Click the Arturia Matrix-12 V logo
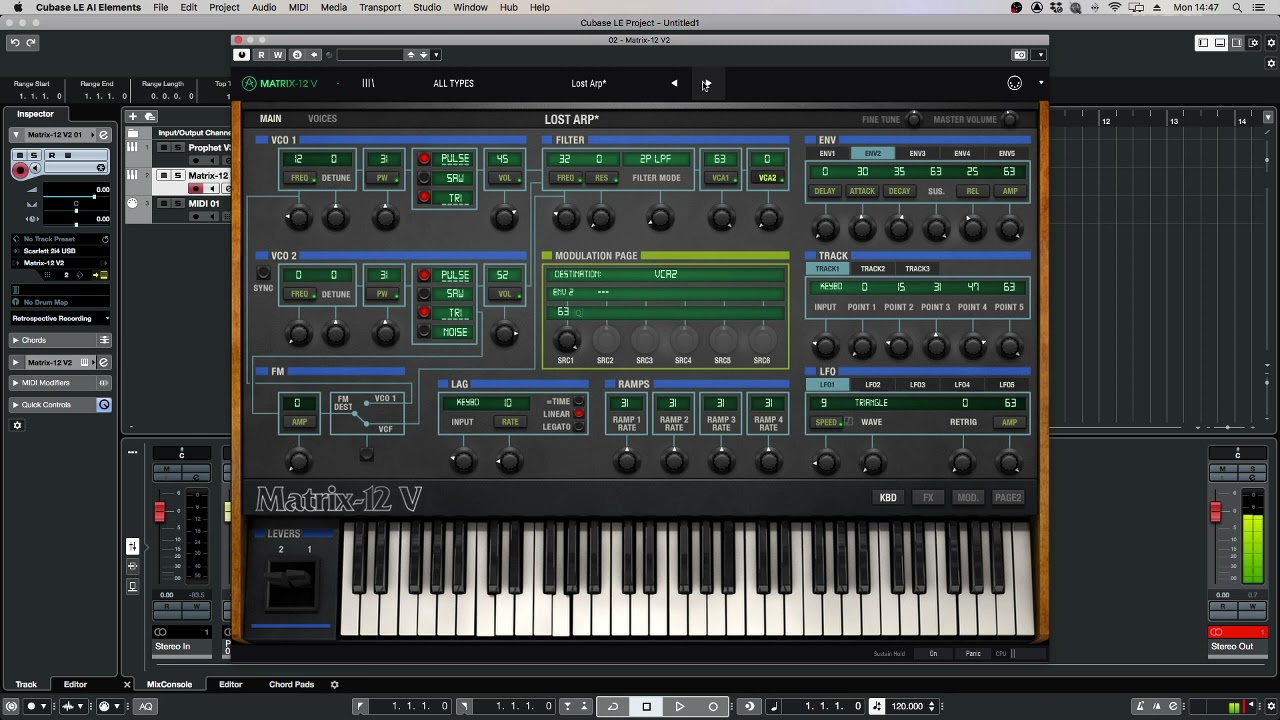The image size is (1280, 720). (280, 84)
